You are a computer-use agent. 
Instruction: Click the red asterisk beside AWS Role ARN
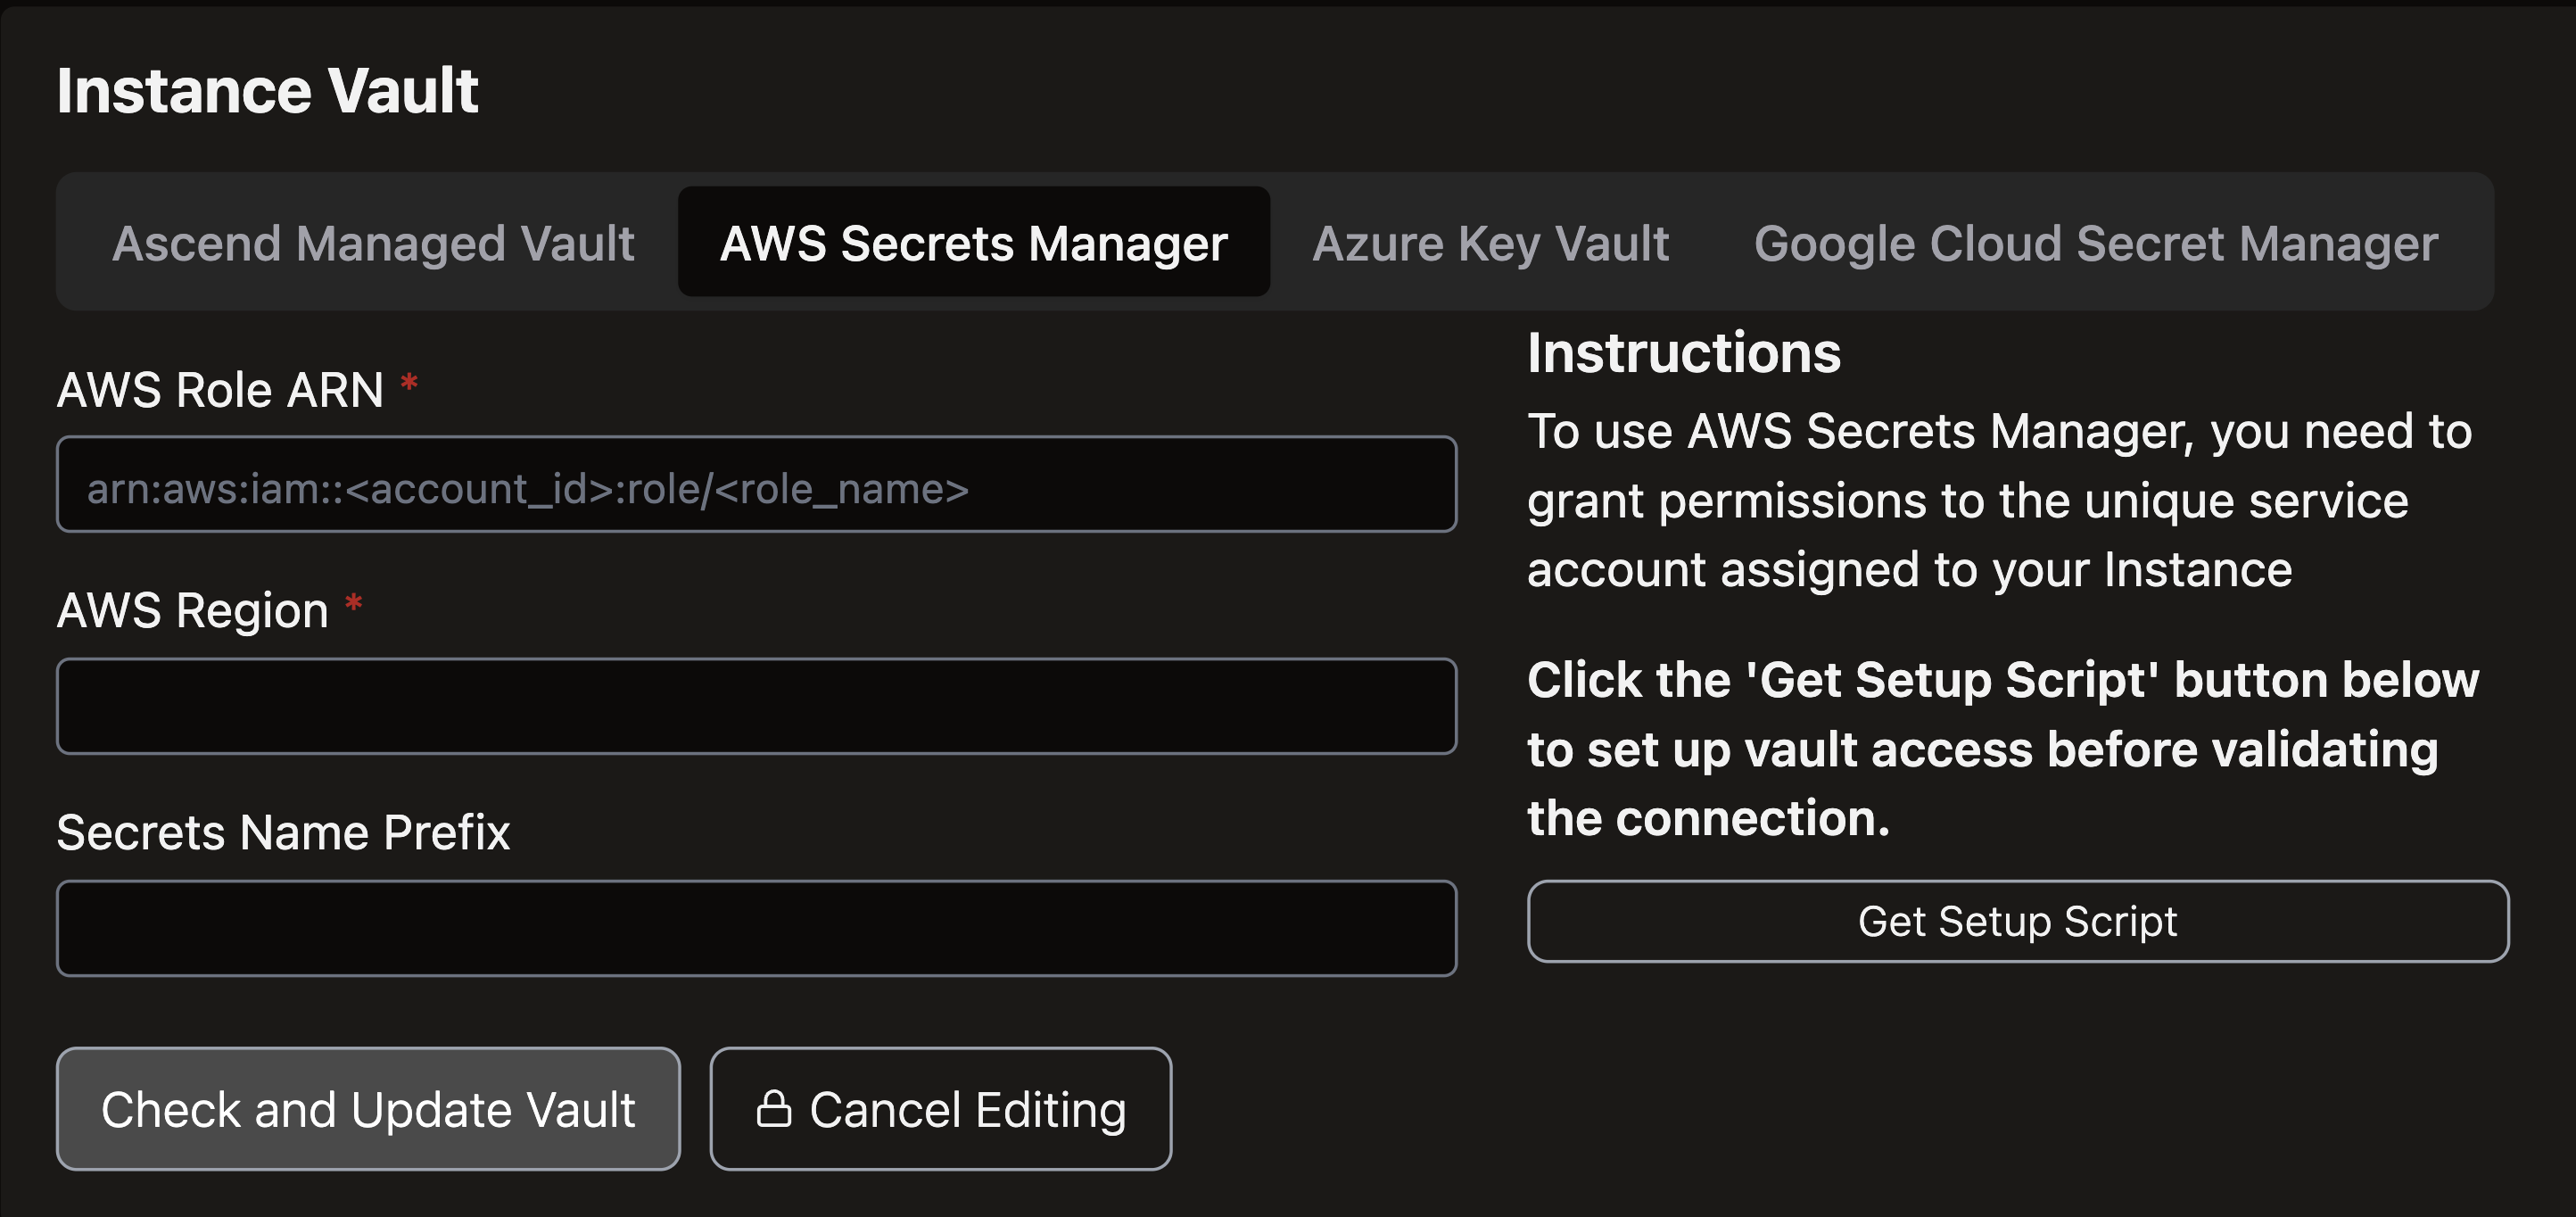(409, 384)
